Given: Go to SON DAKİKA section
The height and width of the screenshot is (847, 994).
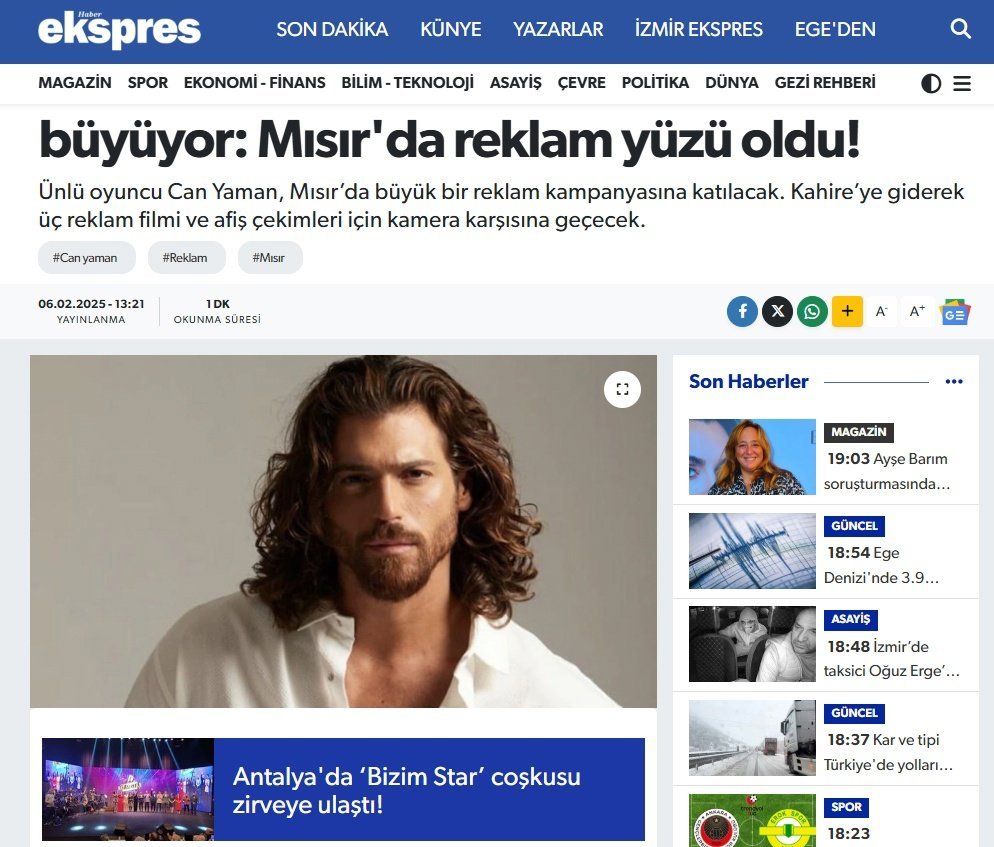Looking at the screenshot, I should click(x=332, y=29).
